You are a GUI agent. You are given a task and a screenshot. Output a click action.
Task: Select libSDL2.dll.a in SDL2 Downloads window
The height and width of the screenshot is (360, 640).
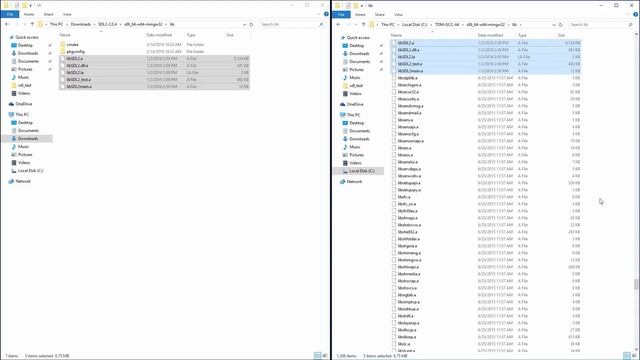click(x=154, y=65)
